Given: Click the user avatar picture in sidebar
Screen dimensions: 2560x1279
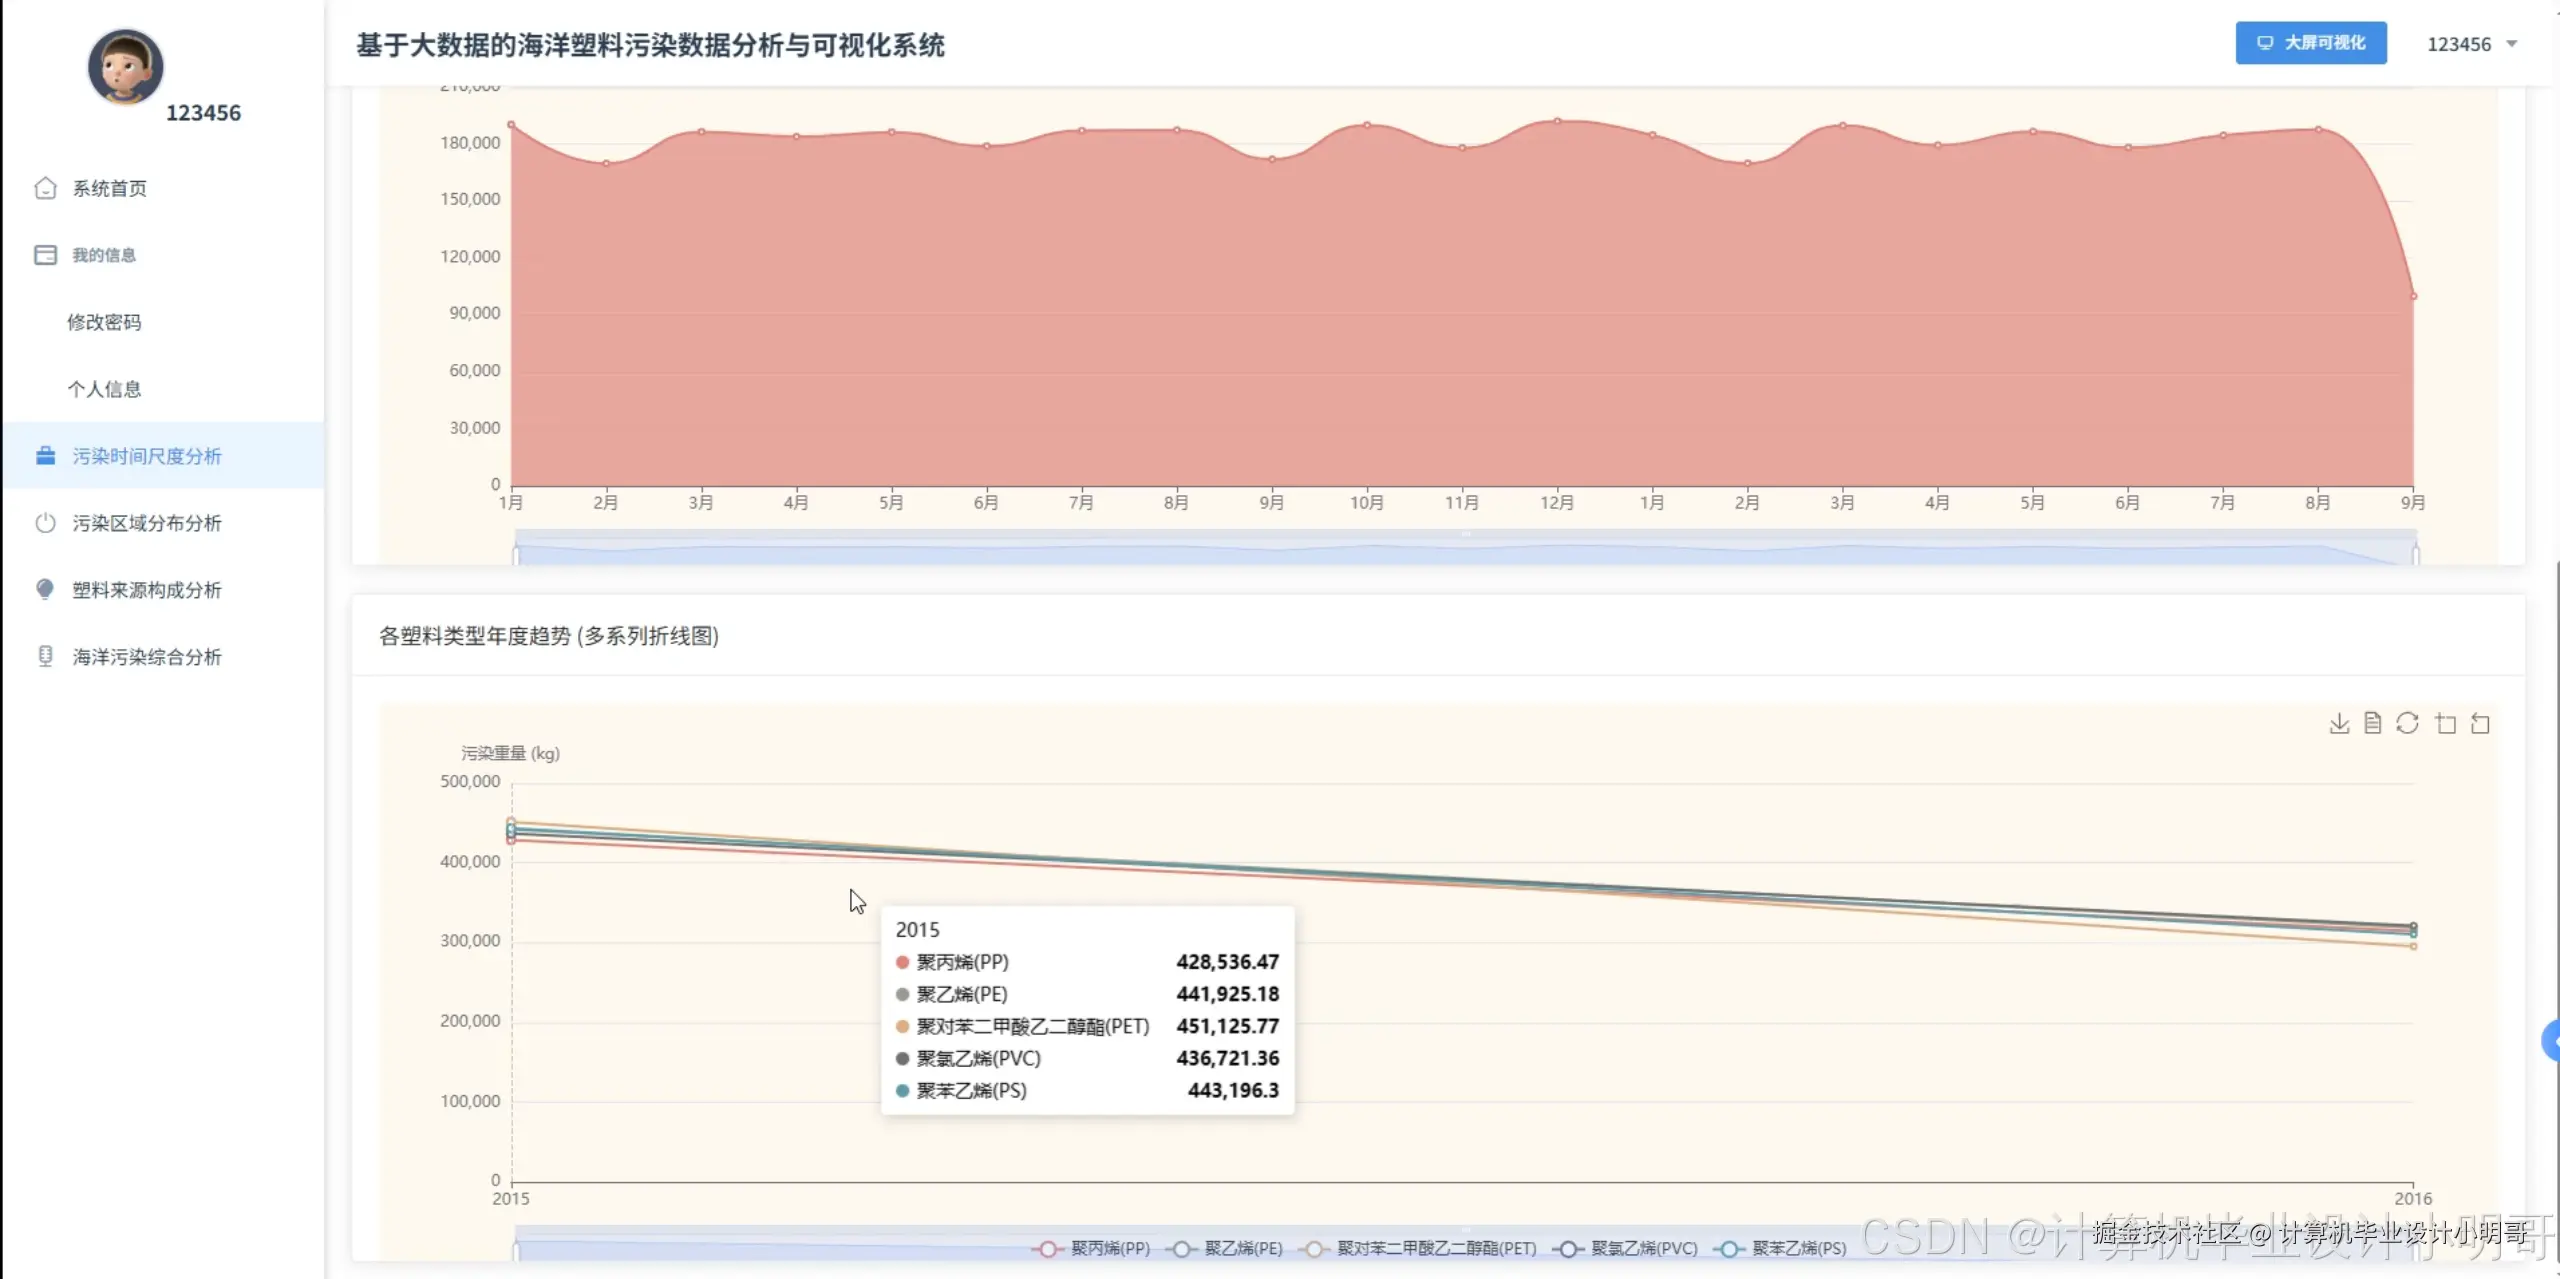Looking at the screenshot, I should click(x=125, y=66).
